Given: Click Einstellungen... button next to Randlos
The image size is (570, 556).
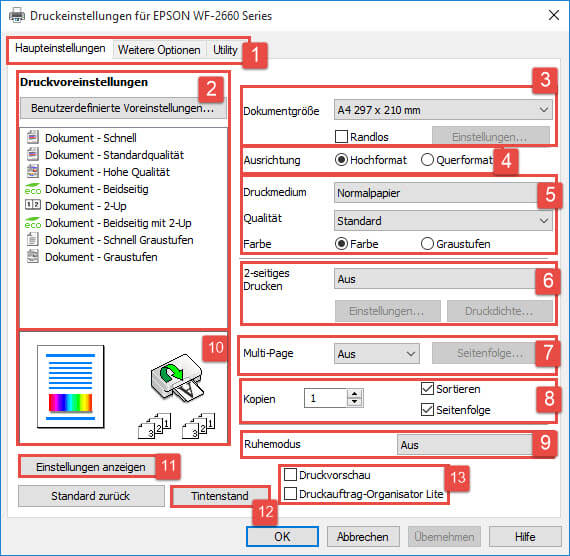Looking at the screenshot, I should click(x=490, y=137).
